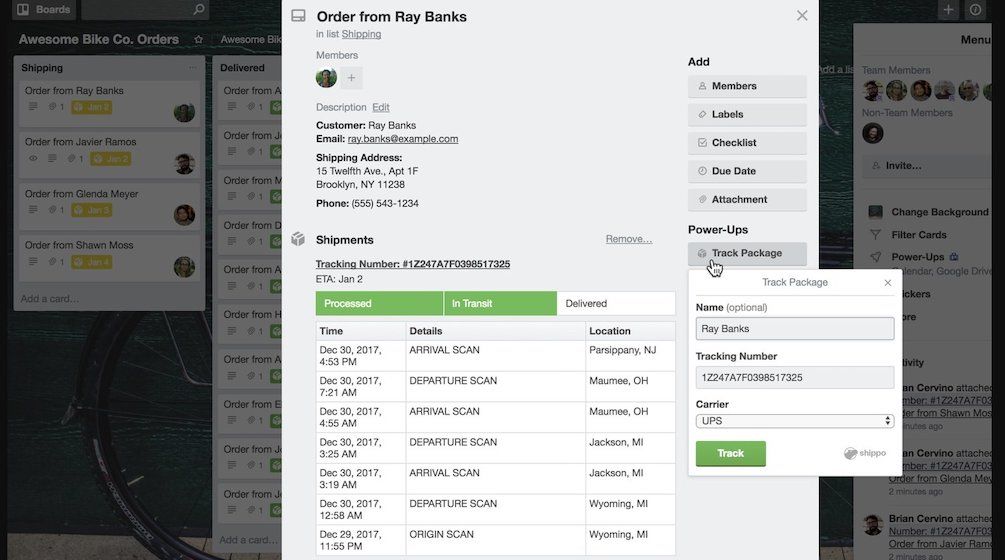The width and height of the screenshot is (1005, 560).
Task: Click the create plus icon in the top bar
Action: click(x=948, y=10)
